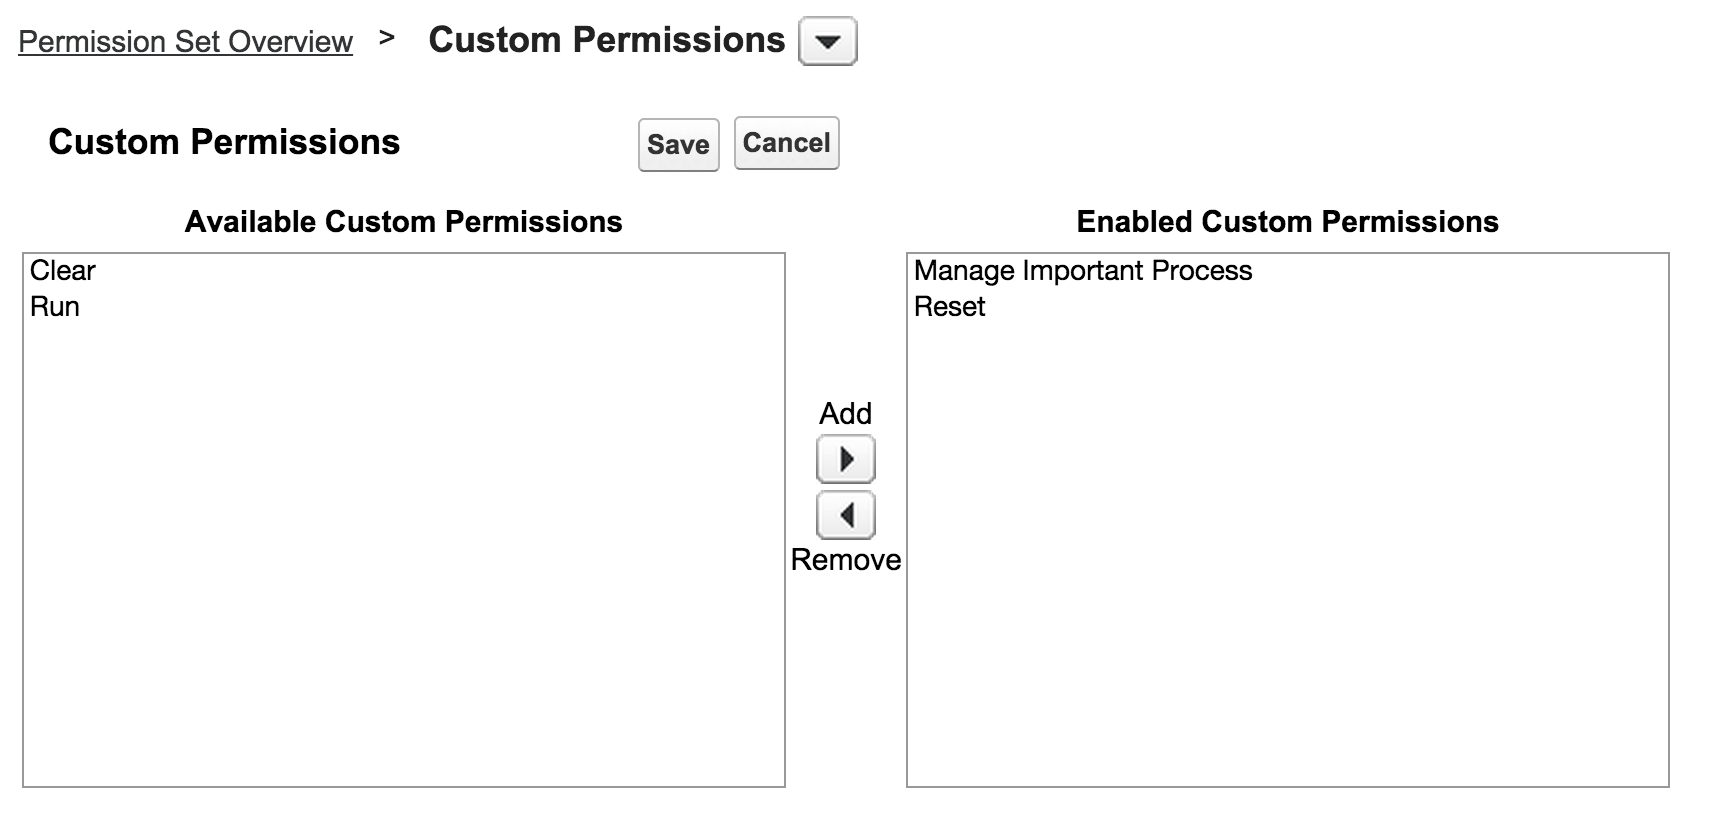This screenshot has width=1718, height=816.
Task: Click the Add text label
Action: (846, 414)
